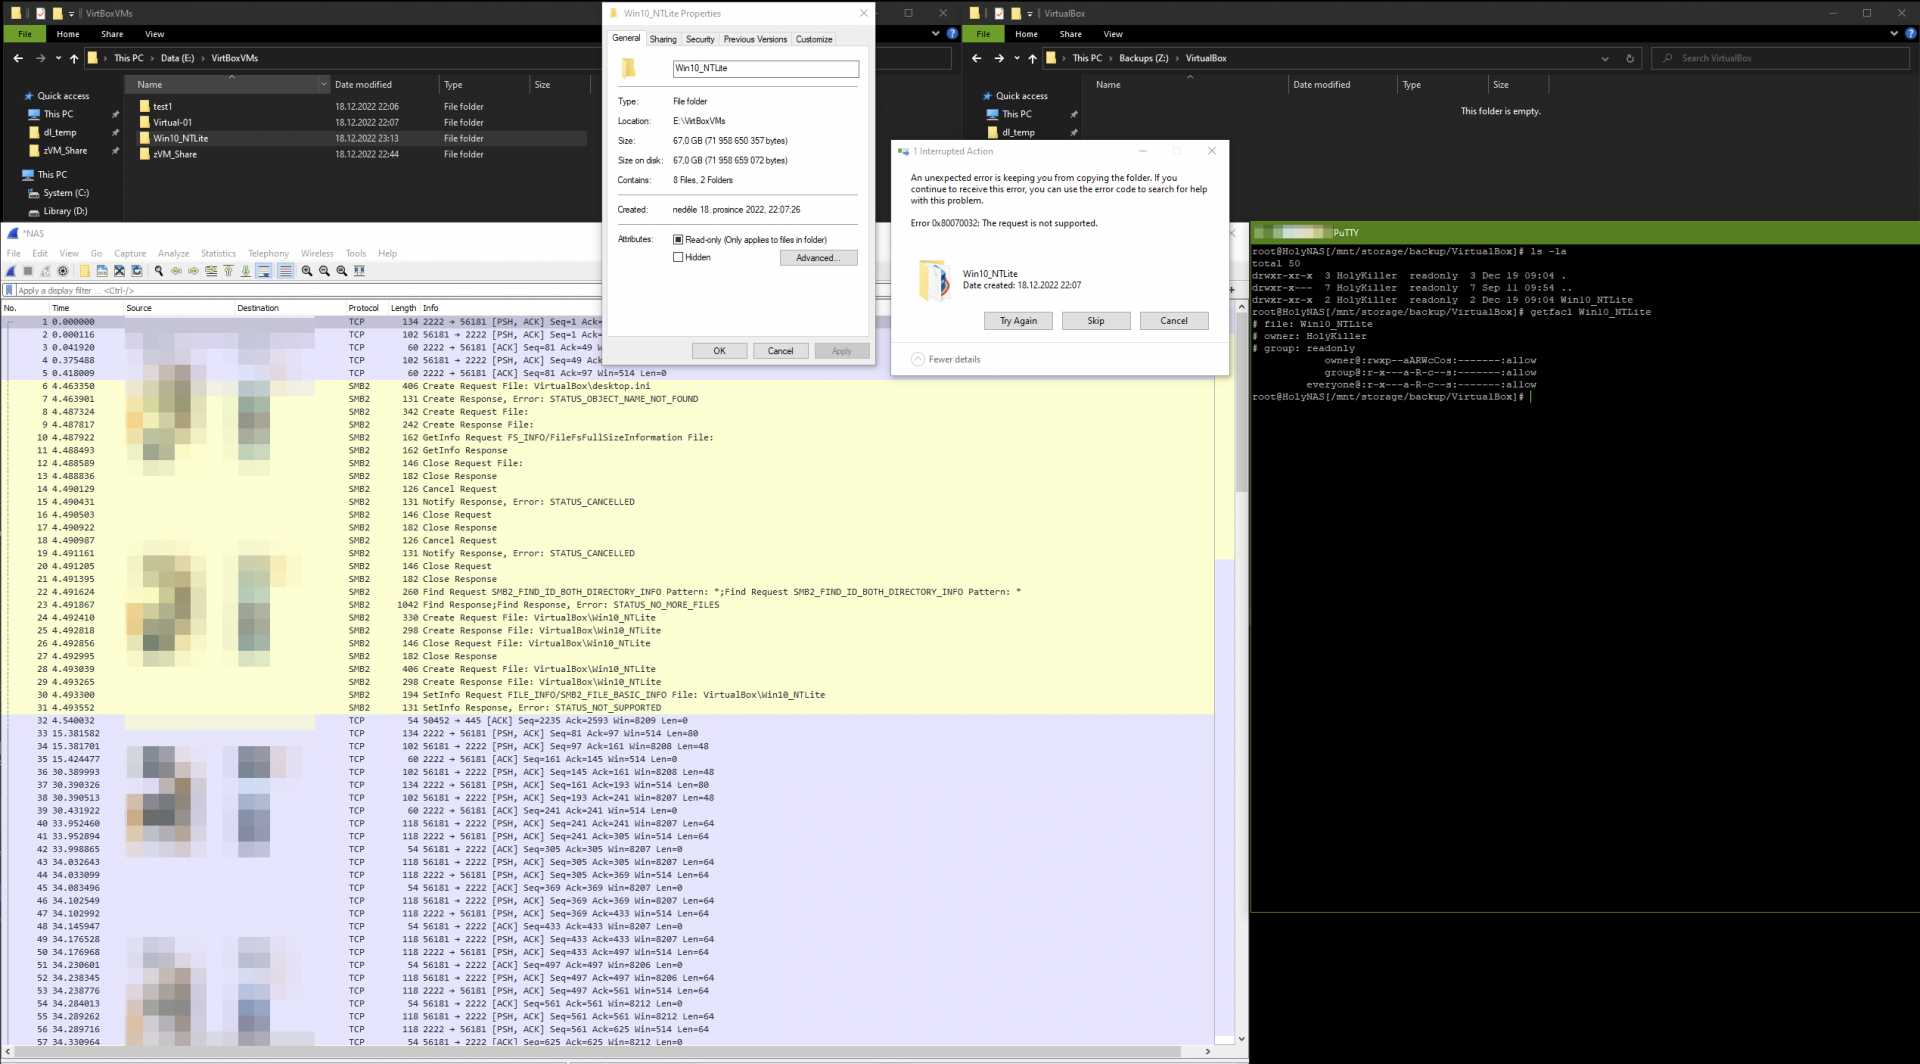Select packet 31 STATUS_NOT_SUPPORTED row

pyautogui.click(x=608, y=708)
